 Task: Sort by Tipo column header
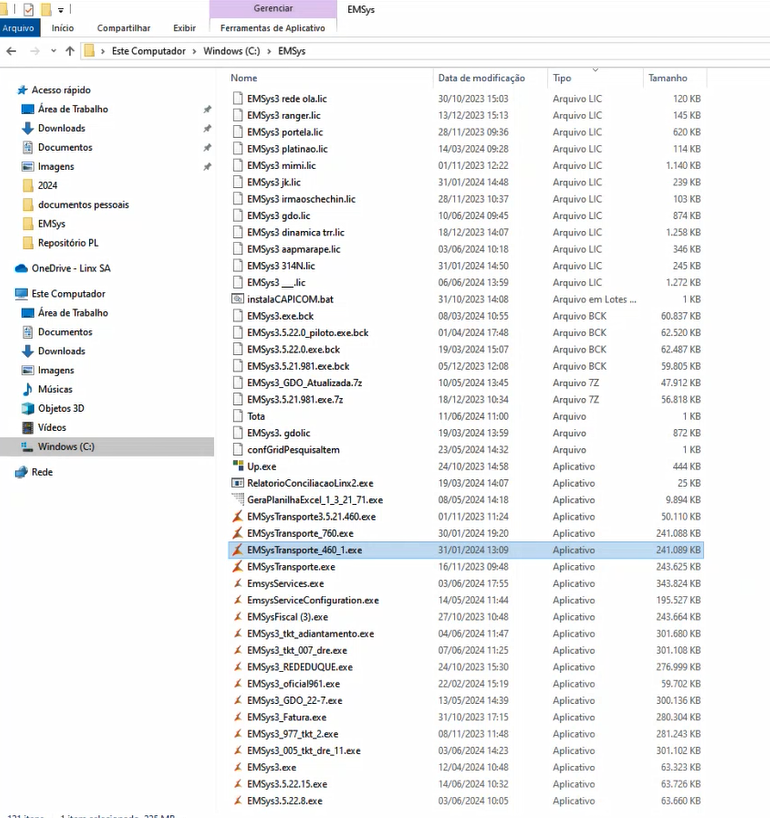pos(562,78)
